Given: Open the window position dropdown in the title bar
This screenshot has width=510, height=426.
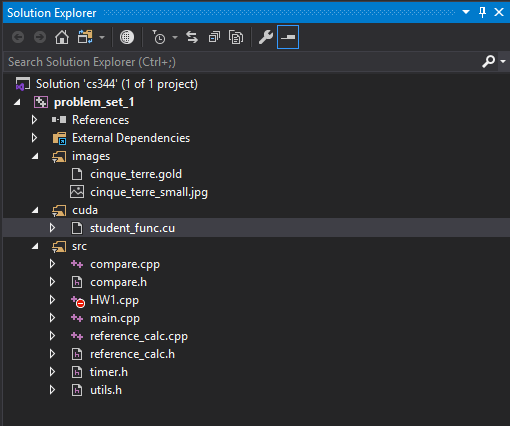Looking at the screenshot, I should coord(466,12).
